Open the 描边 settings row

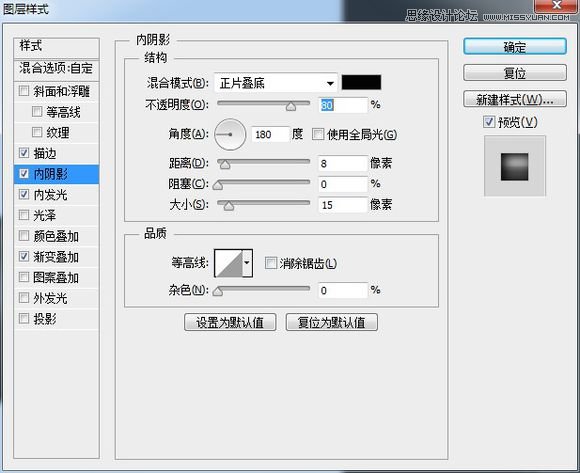[57, 153]
